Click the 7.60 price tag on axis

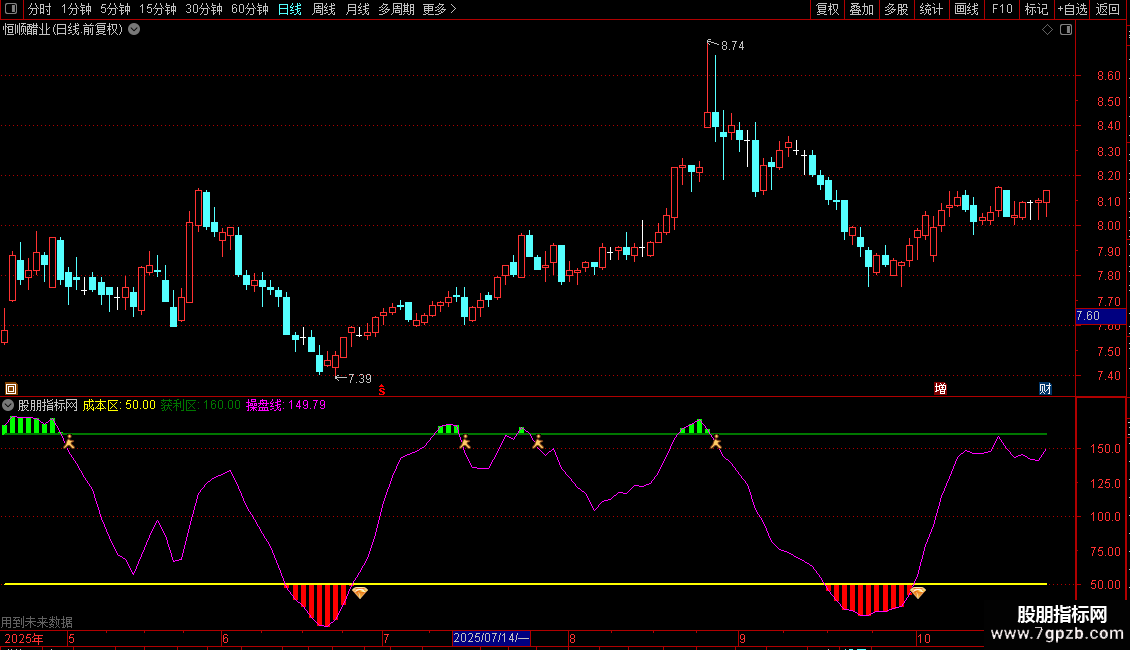click(x=1100, y=316)
